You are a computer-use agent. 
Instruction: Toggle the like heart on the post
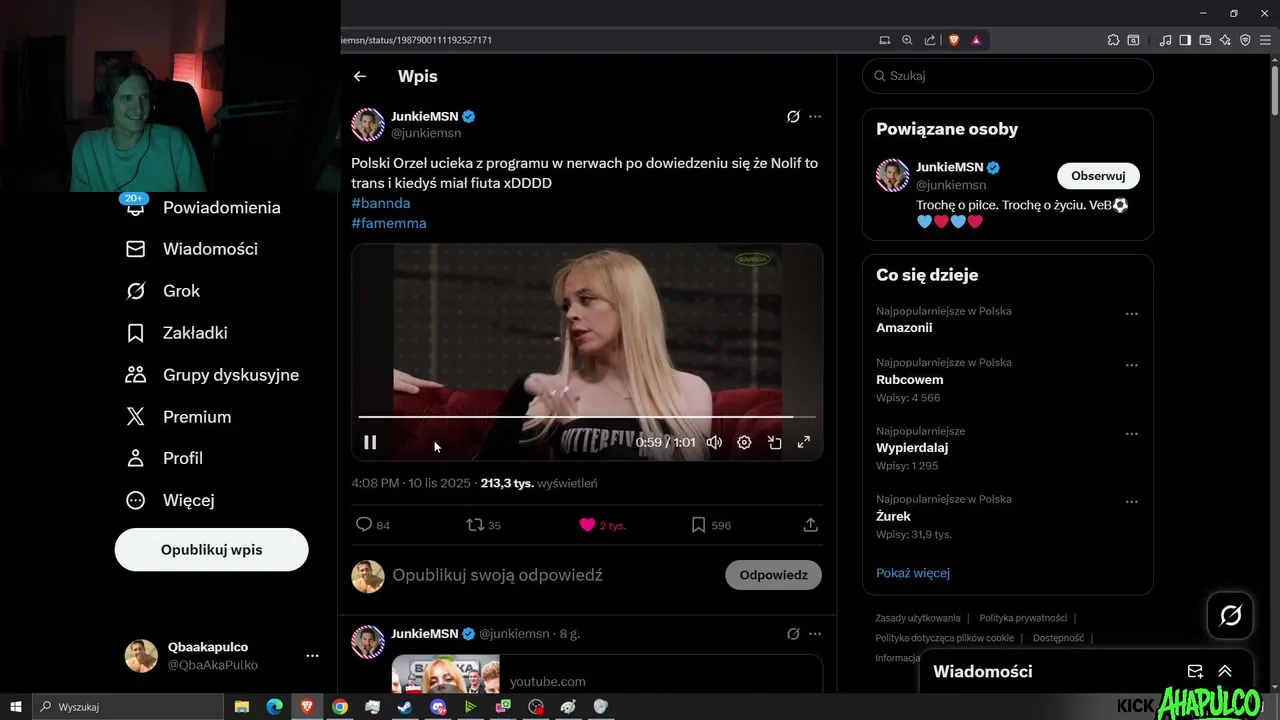click(587, 525)
